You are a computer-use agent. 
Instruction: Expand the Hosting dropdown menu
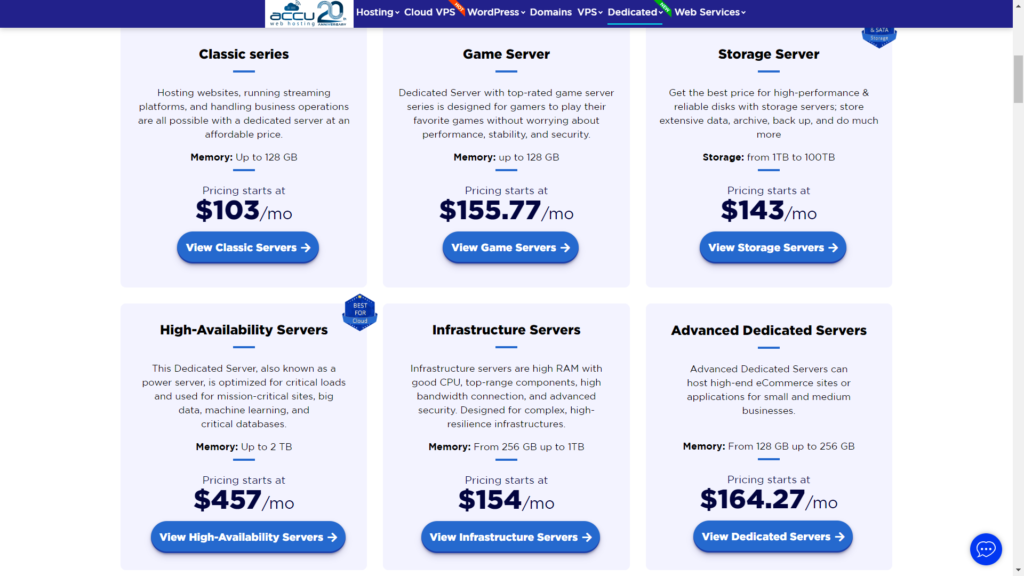pyautogui.click(x=377, y=13)
